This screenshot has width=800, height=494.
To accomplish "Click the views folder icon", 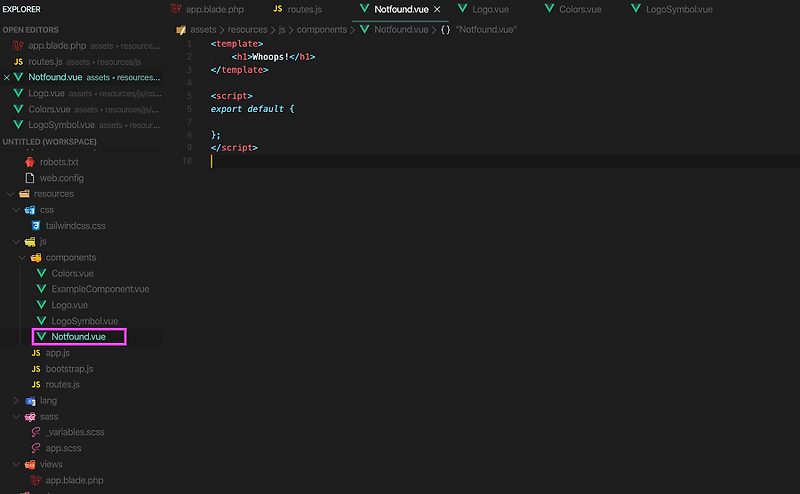I will pyautogui.click(x=30, y=464).
